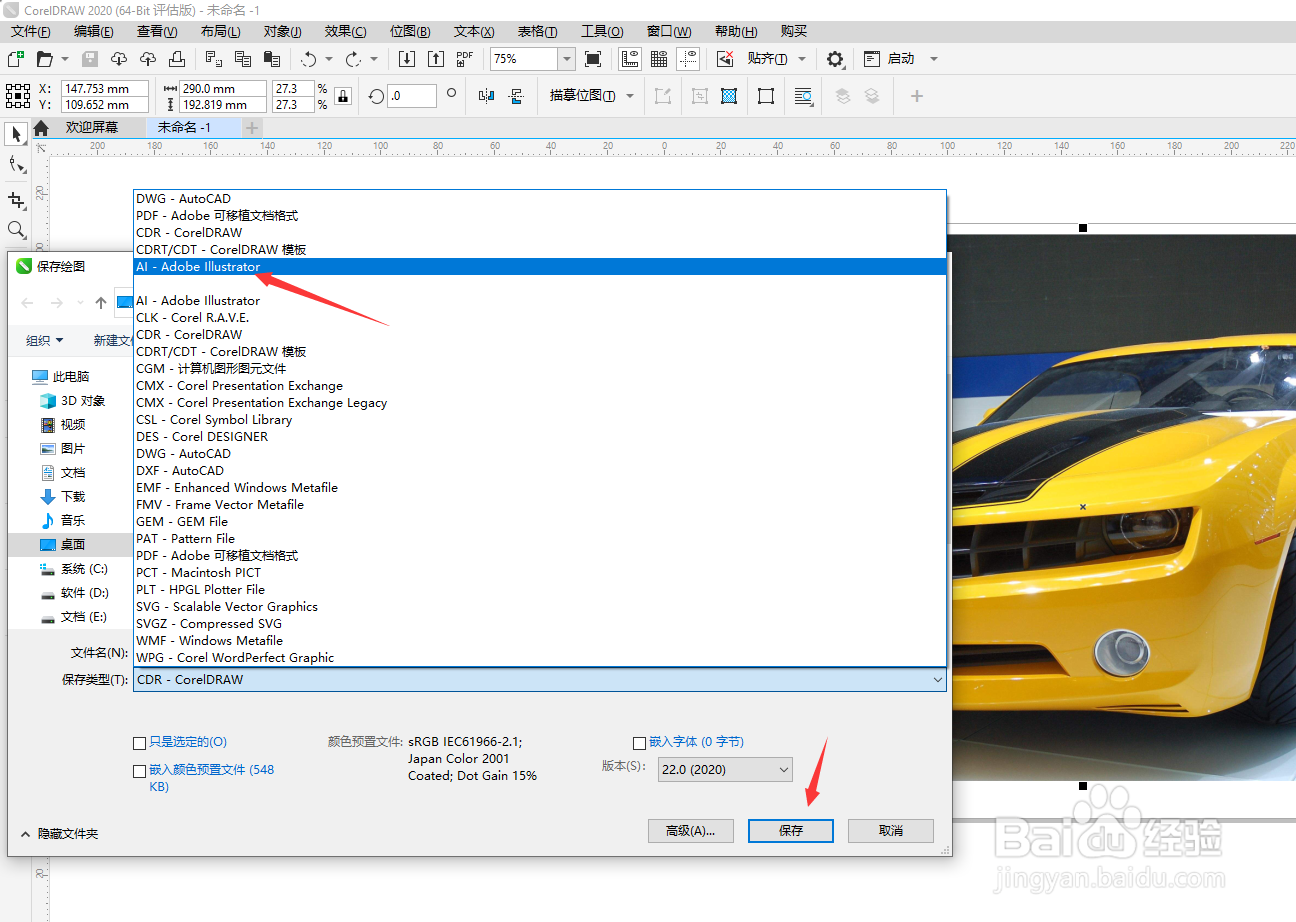
Task: Click the Open folder icon
Action: tap(44, 59)
